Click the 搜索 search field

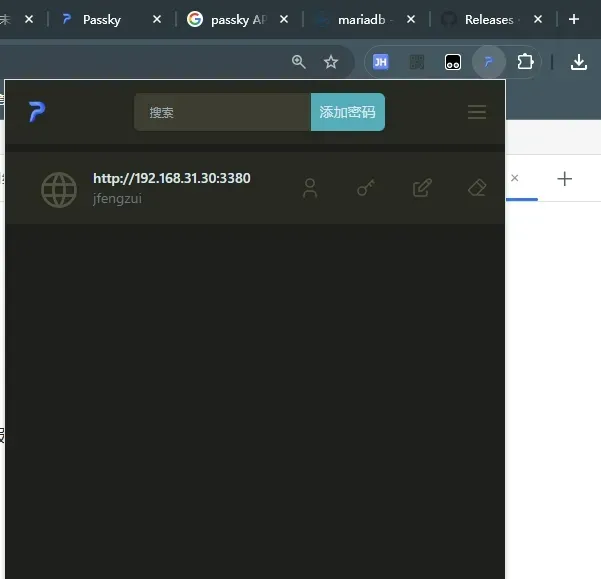[x=222, y=112]
